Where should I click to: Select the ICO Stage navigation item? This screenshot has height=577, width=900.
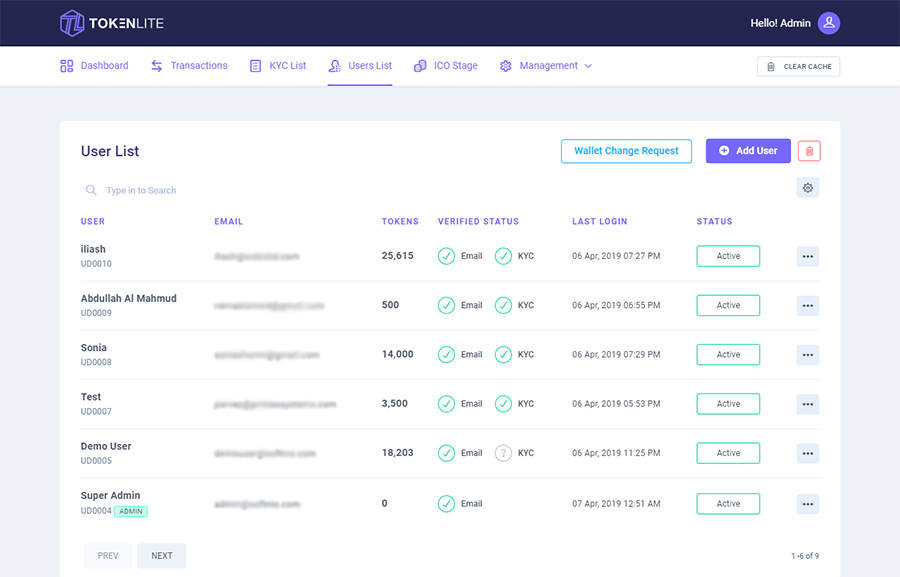click(x=445, y=65)
